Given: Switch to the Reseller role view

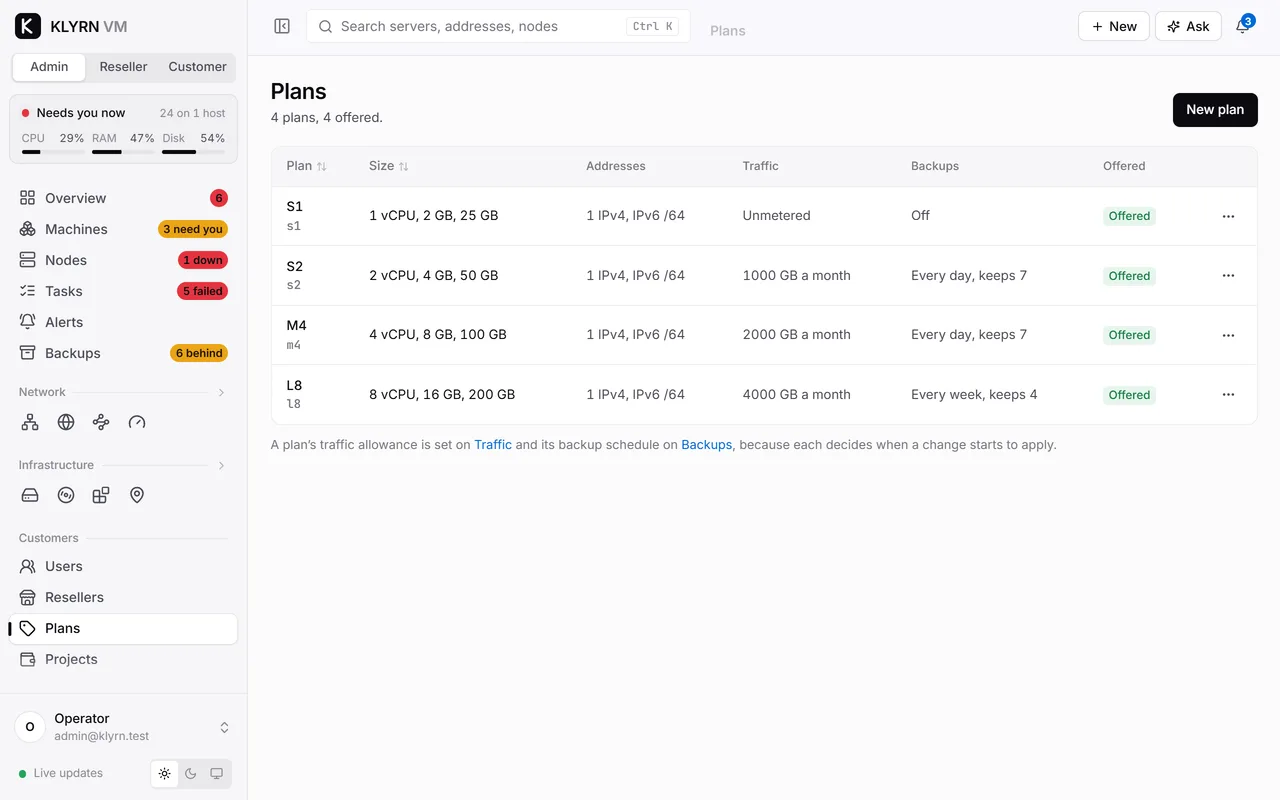Looking at the screenshot, I should [124, 67].
